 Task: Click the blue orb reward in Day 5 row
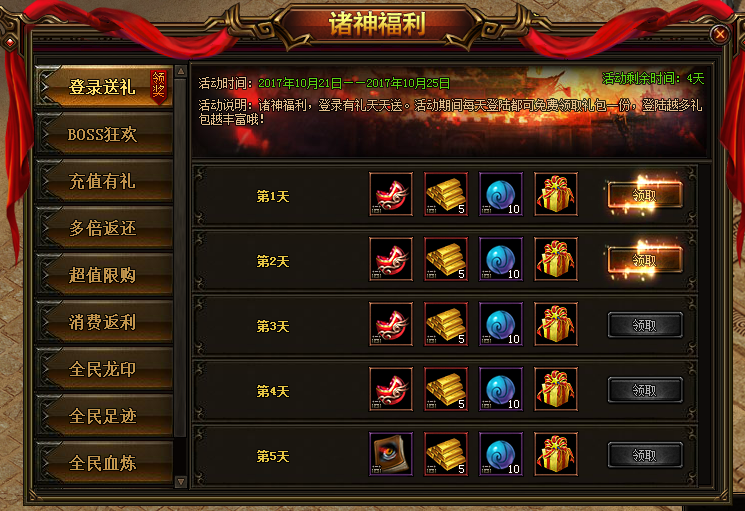[x=501, y=454]
